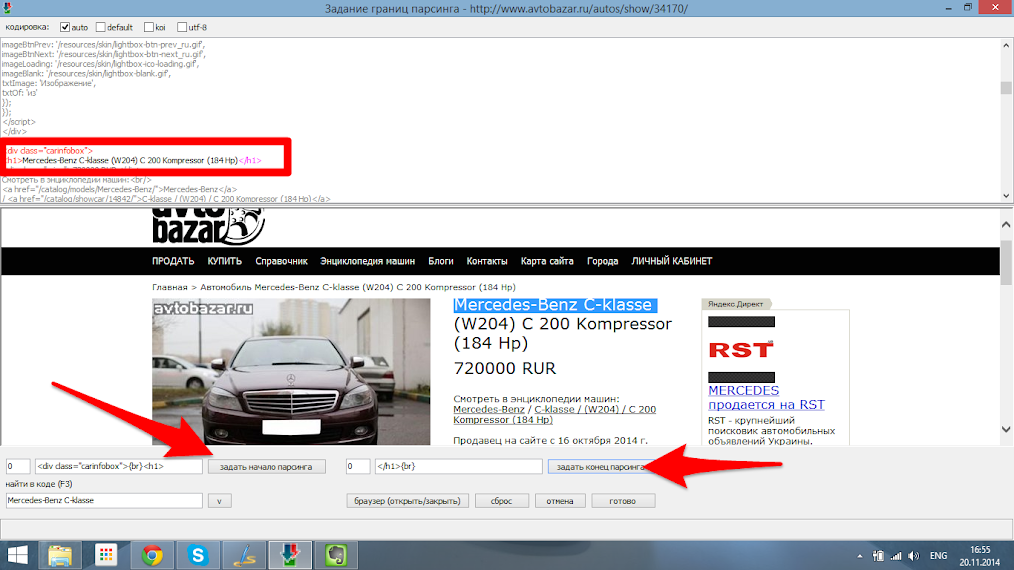Click the browser pane scroll up arrow
Image resolution: width=1014 pixels, height=570 pixels.
click(1006, 225)
